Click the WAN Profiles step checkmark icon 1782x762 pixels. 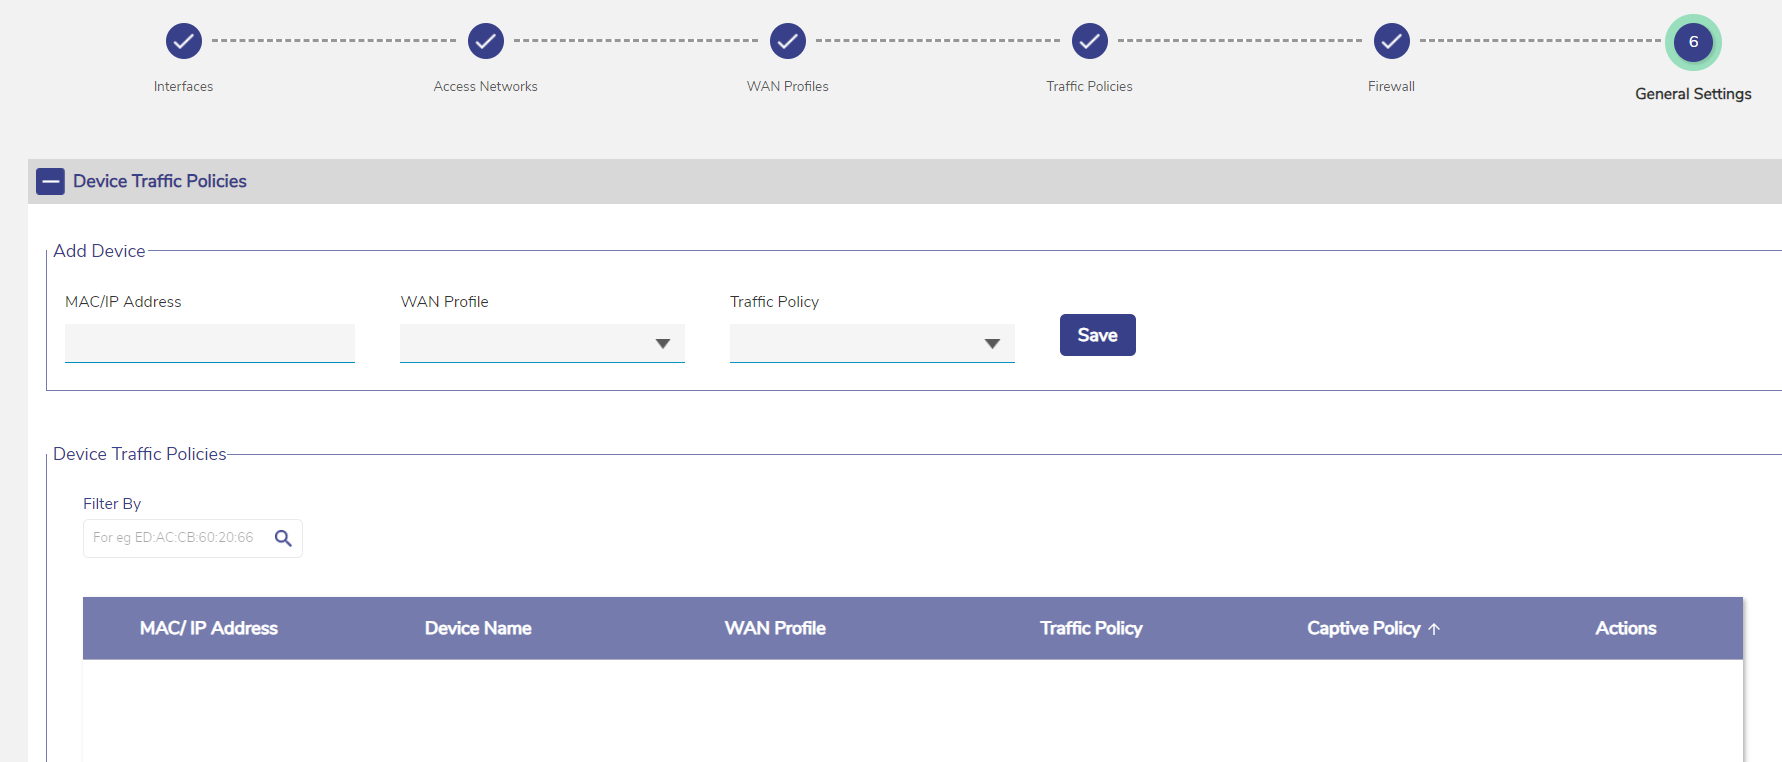[788, 41]
